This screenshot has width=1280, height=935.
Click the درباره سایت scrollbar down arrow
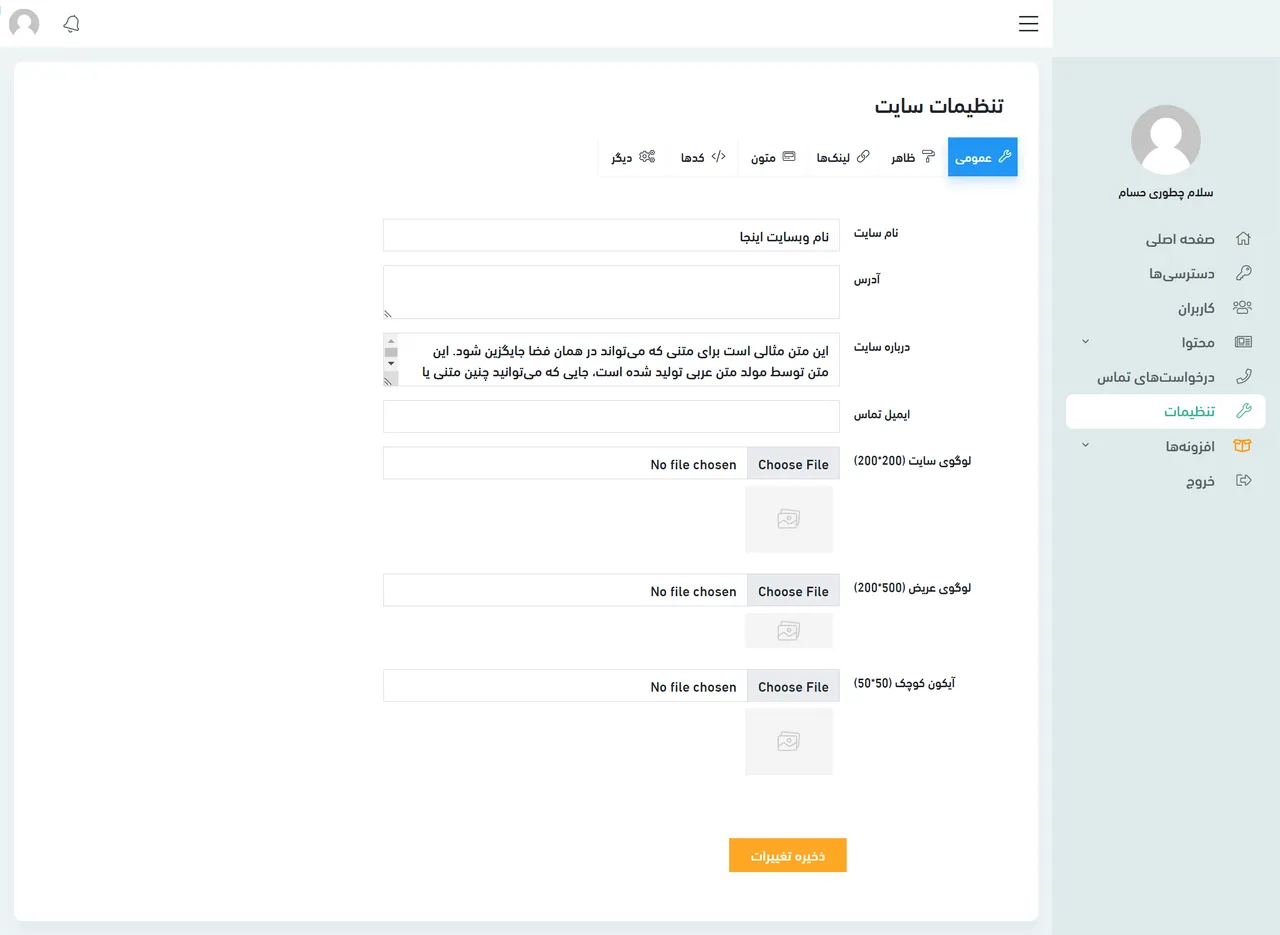coord(391,363)
